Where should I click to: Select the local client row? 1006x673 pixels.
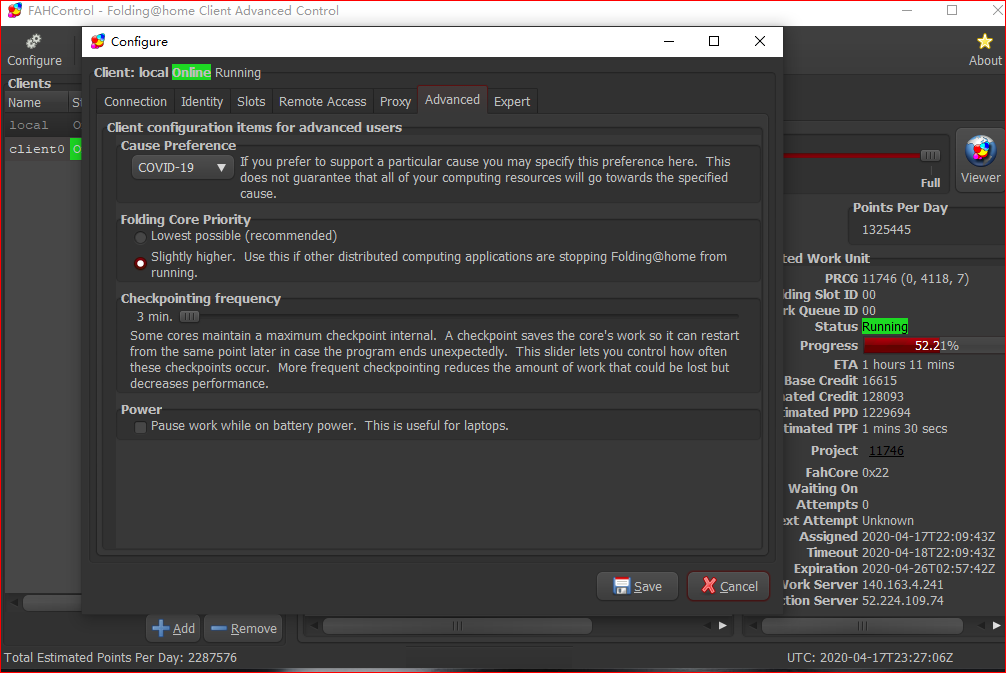43,125
